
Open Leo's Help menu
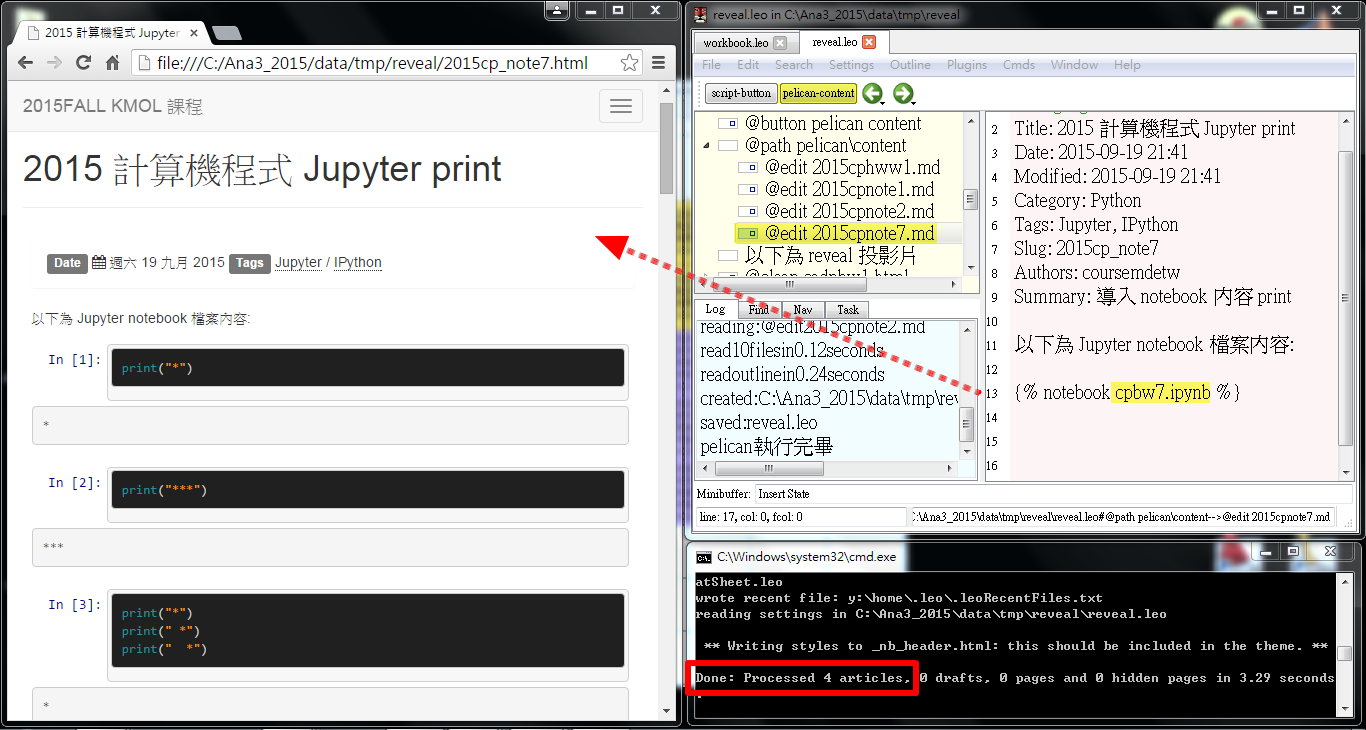tap(1127, 65)
